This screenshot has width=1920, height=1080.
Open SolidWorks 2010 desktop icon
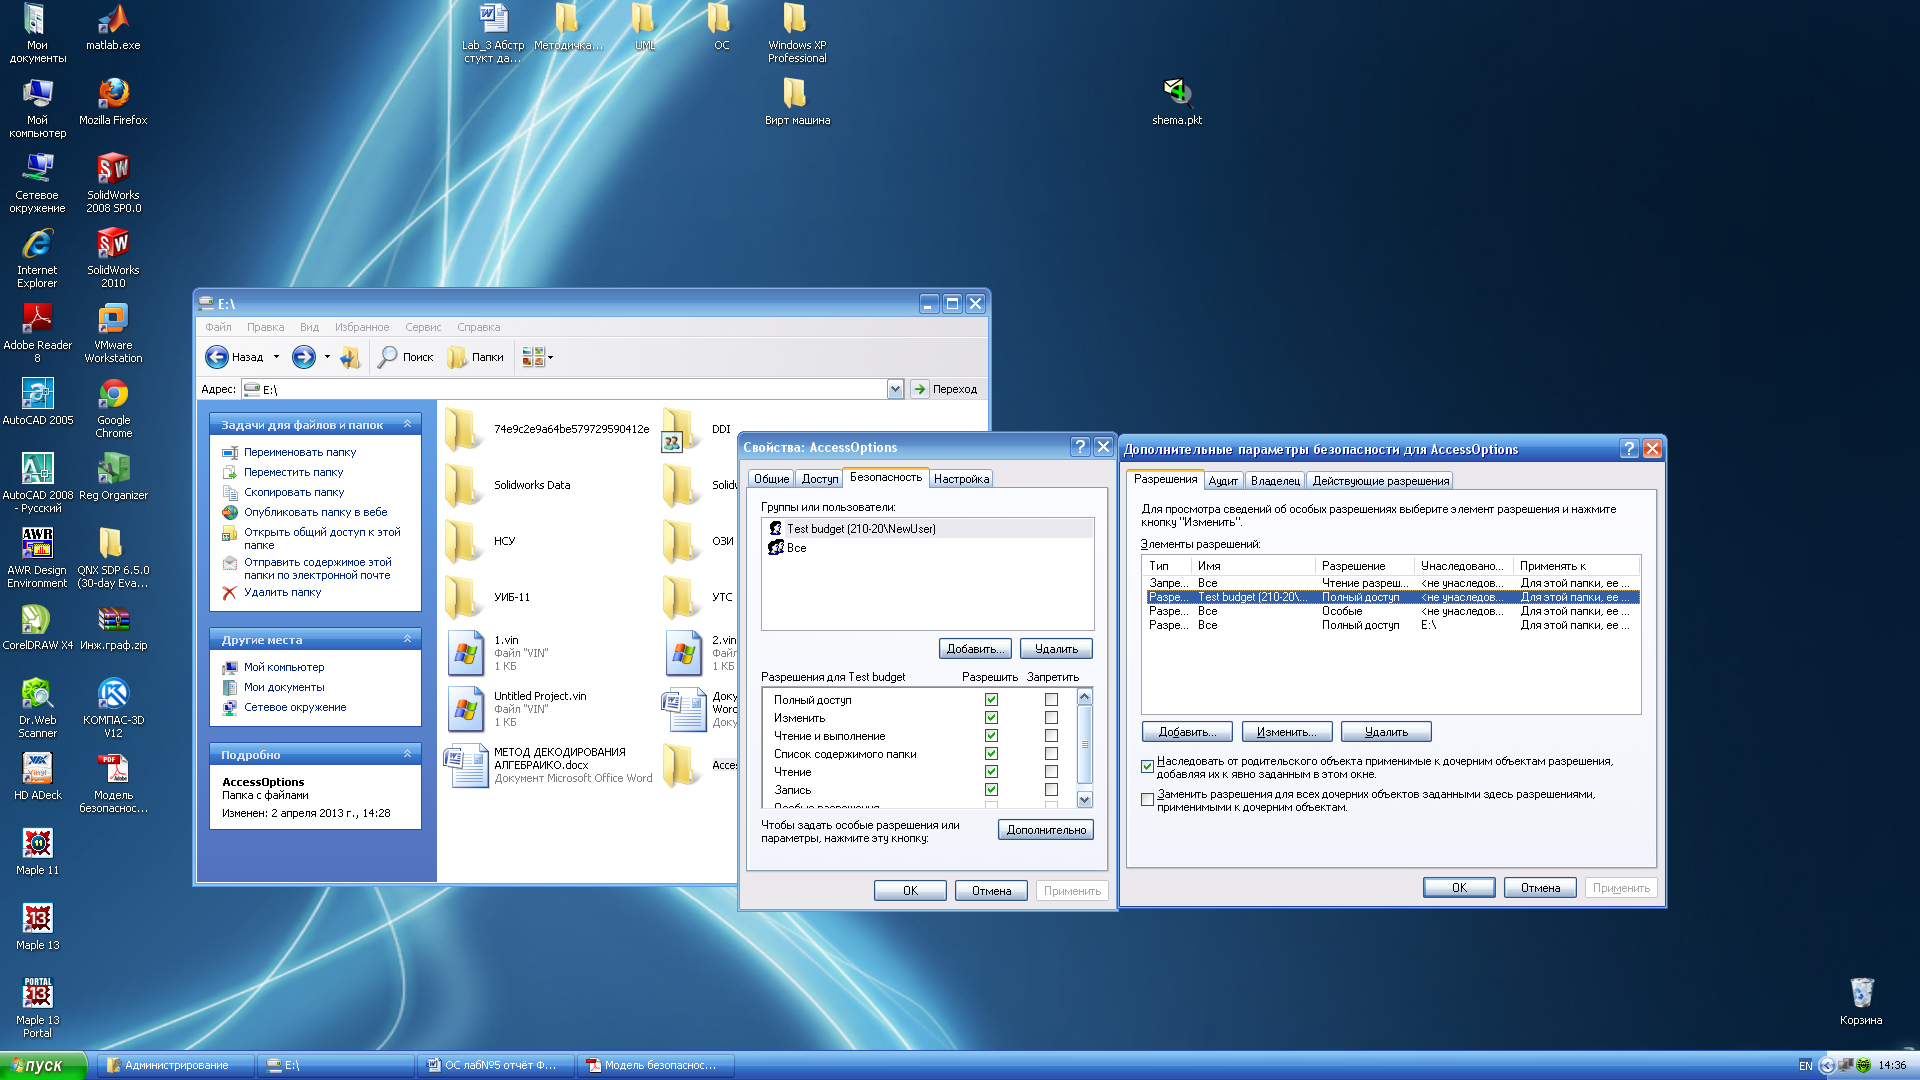click(x=113, y=258)
